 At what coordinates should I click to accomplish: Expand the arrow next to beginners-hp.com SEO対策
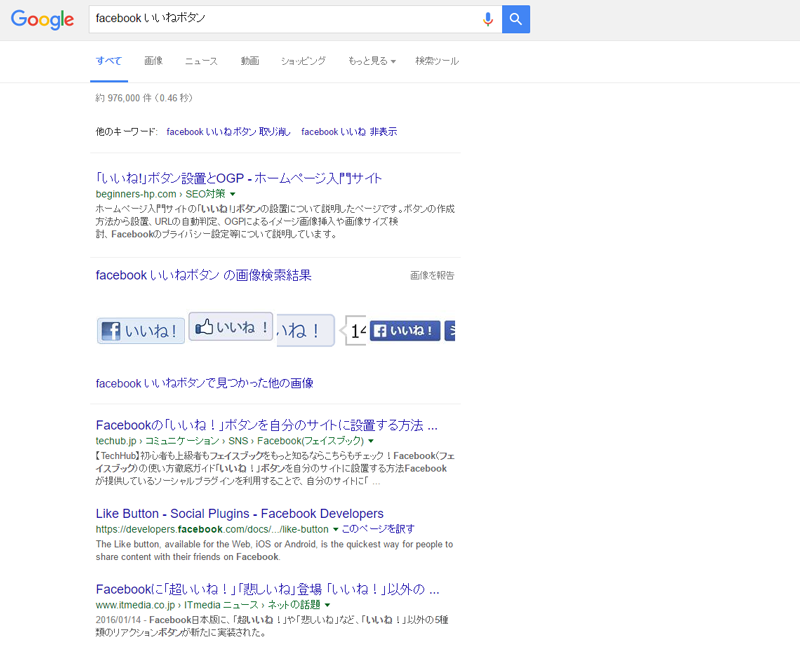click(233, 194)
